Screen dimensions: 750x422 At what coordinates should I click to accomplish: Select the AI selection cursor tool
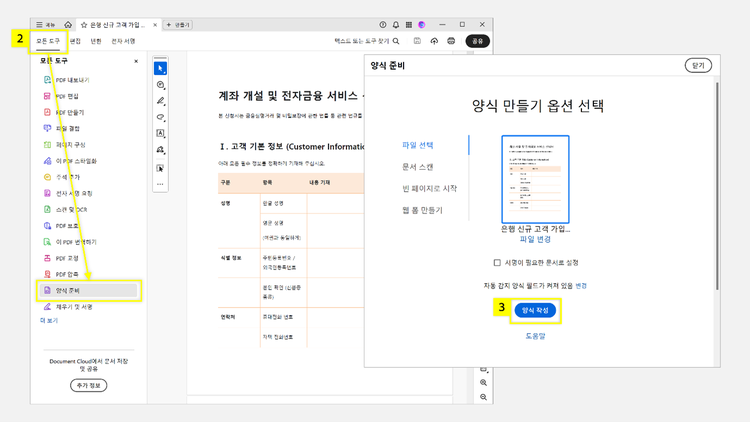160,168
